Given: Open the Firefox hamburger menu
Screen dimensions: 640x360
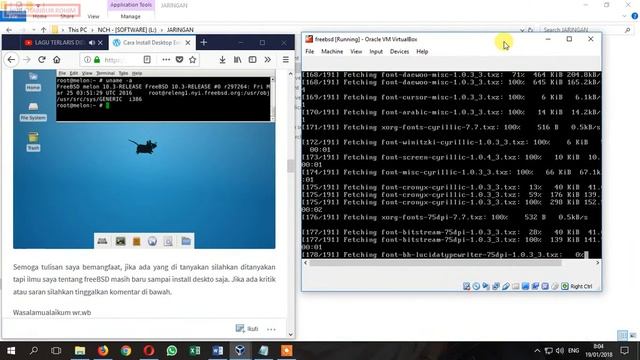Looking at the screenshot, I should tap(286, 60).
